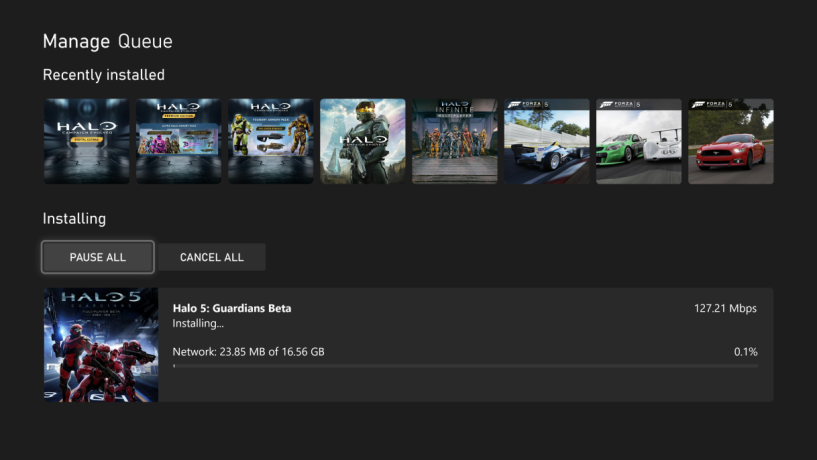Click the Installing section heading
The image size is (817, 460).
(74, 219)
